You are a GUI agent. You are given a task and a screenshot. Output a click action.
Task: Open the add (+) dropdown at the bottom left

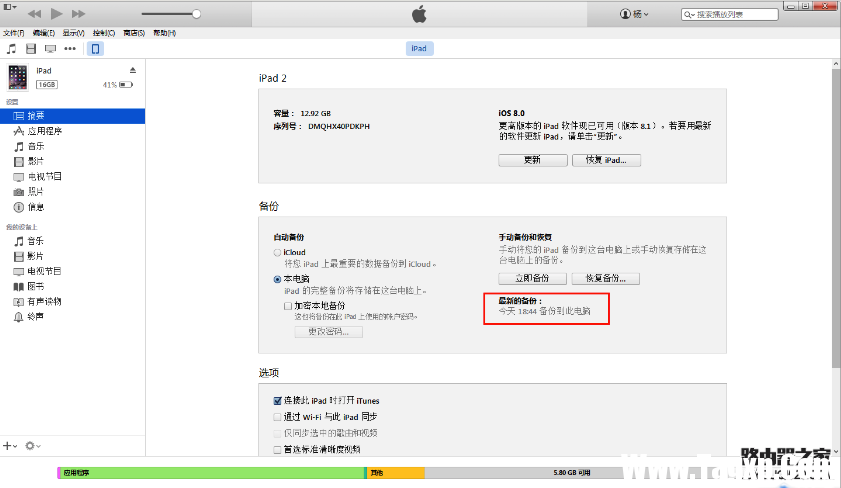tap(10, 446)
